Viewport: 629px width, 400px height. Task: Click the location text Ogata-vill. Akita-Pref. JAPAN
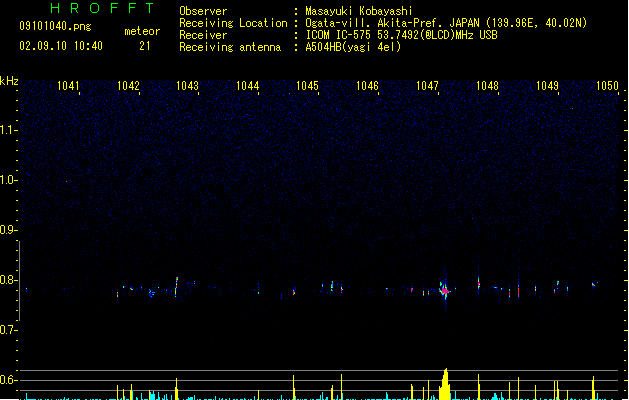392,23
